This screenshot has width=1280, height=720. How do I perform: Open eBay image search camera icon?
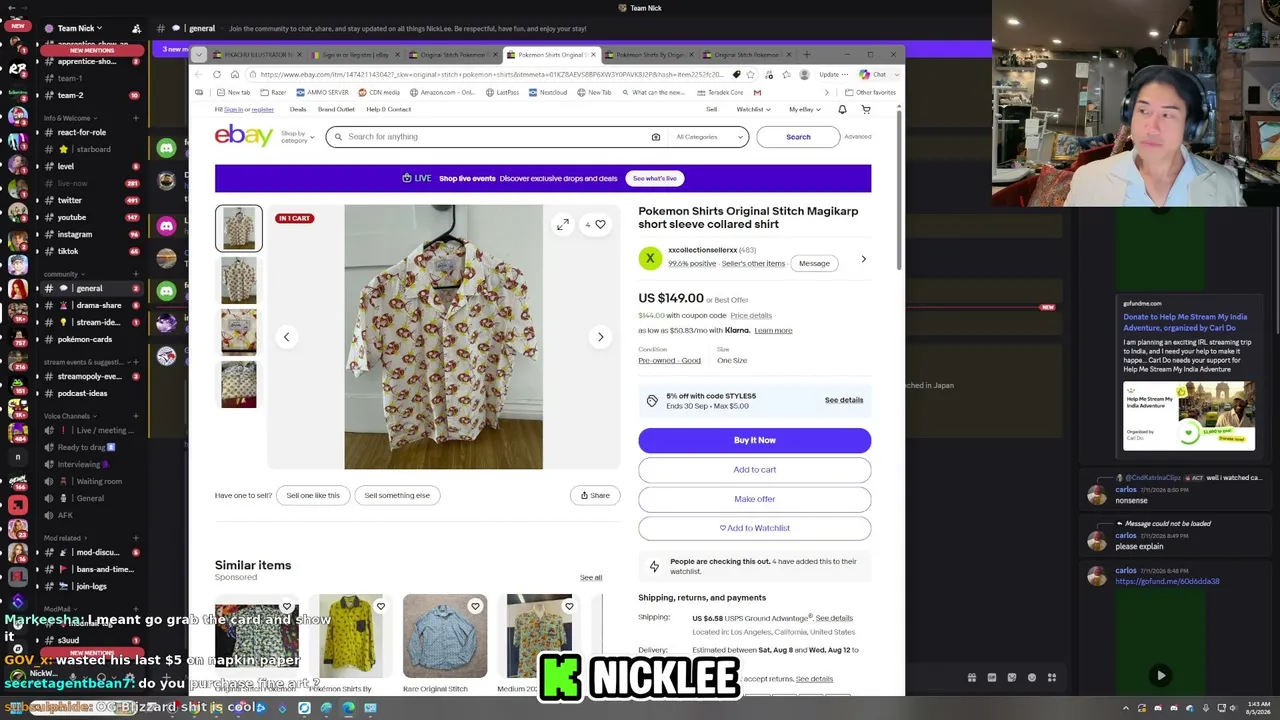[x=656, y=137]
